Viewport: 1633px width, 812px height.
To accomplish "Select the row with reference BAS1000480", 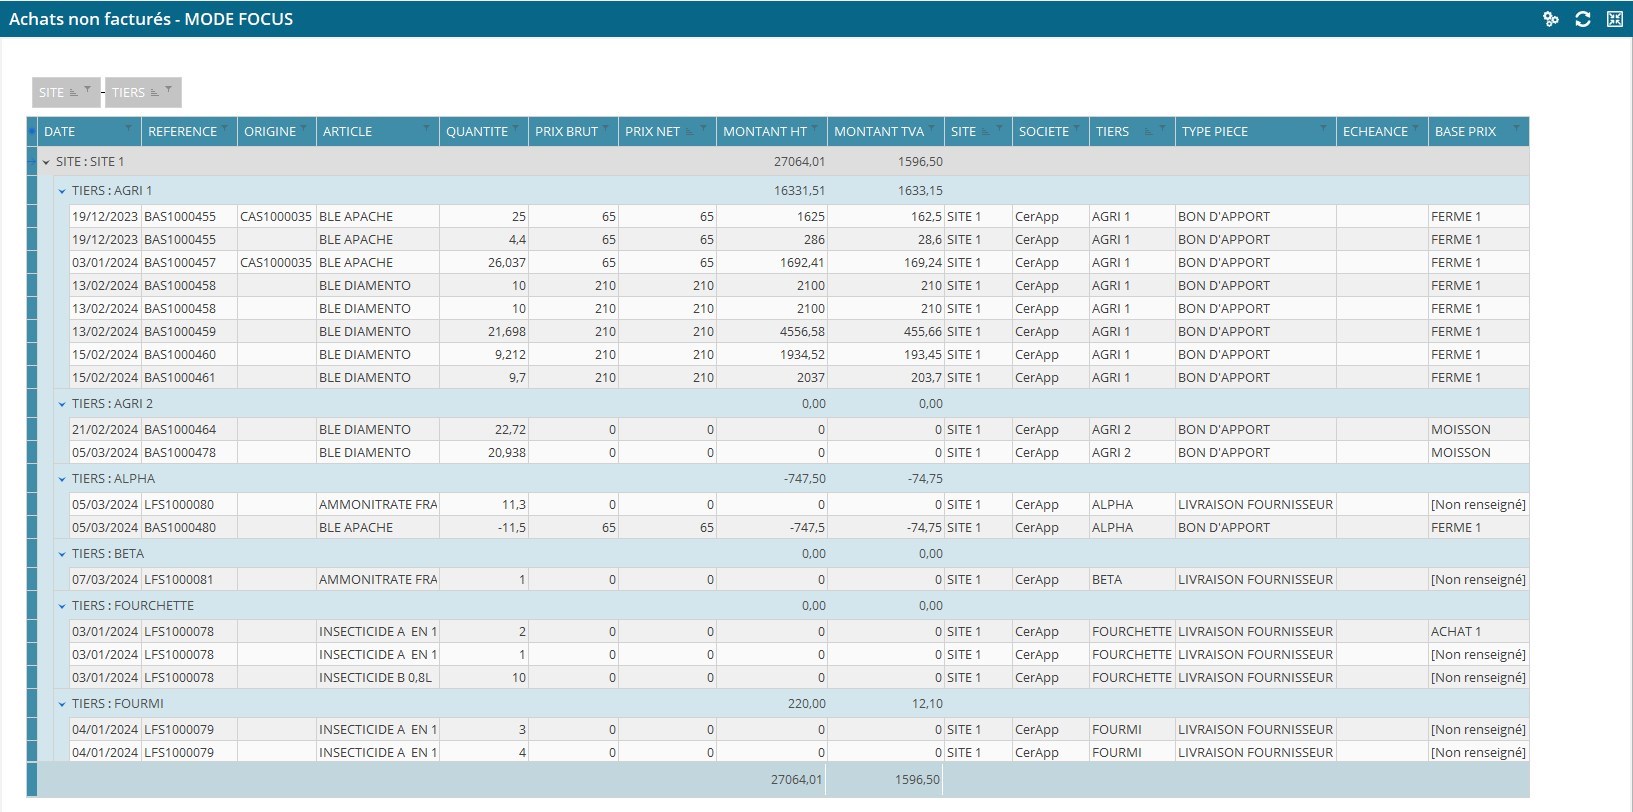I will 180,528.
